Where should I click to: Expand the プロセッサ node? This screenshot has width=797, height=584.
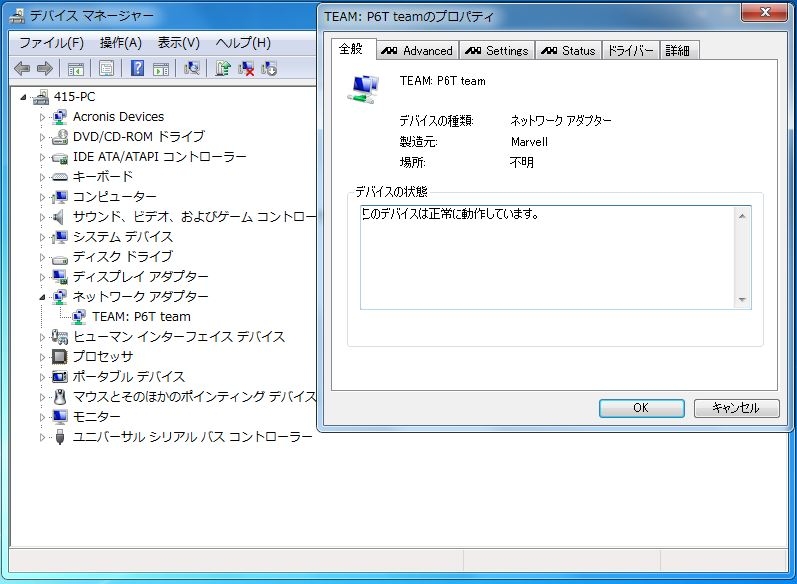tap(42, 357)
